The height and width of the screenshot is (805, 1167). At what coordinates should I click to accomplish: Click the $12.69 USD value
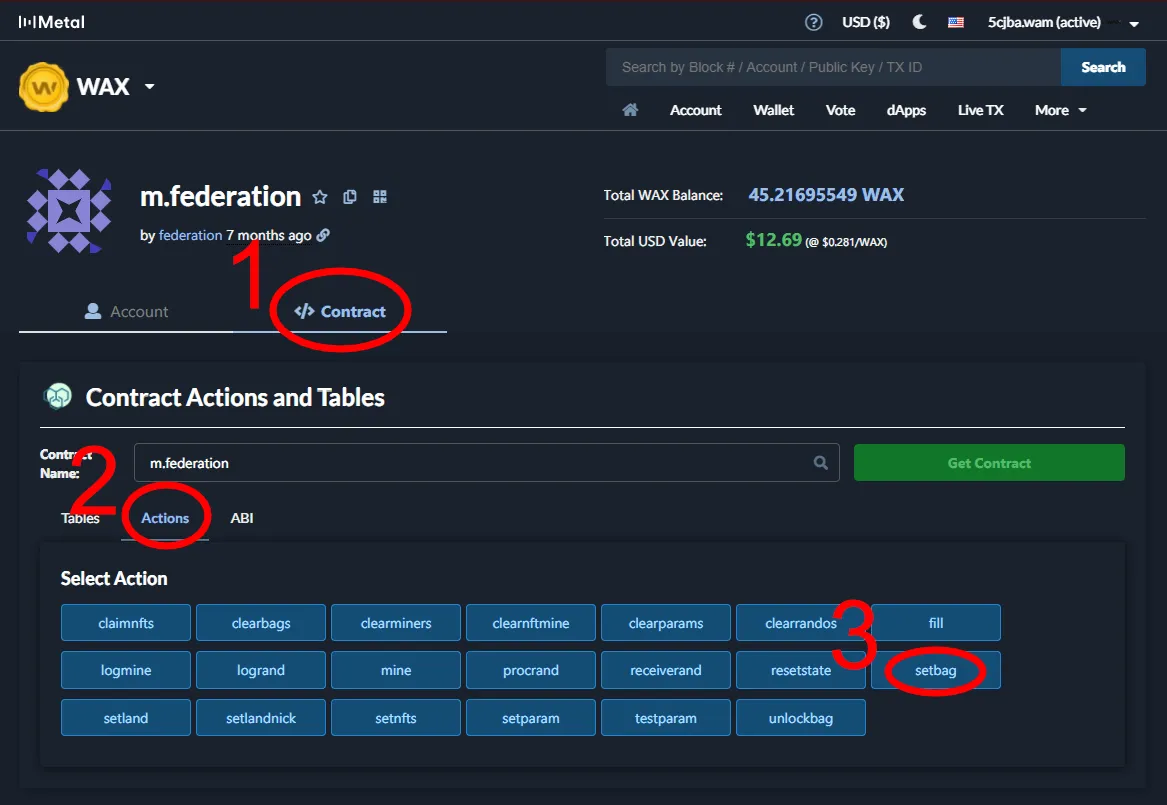[774, 240]
